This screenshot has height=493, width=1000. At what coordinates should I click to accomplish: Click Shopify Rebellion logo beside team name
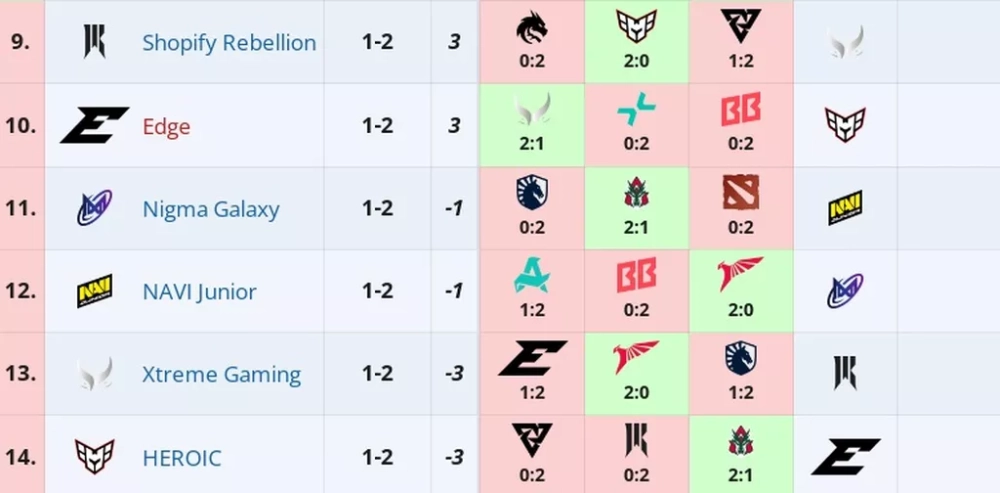[x=94, y=41]
